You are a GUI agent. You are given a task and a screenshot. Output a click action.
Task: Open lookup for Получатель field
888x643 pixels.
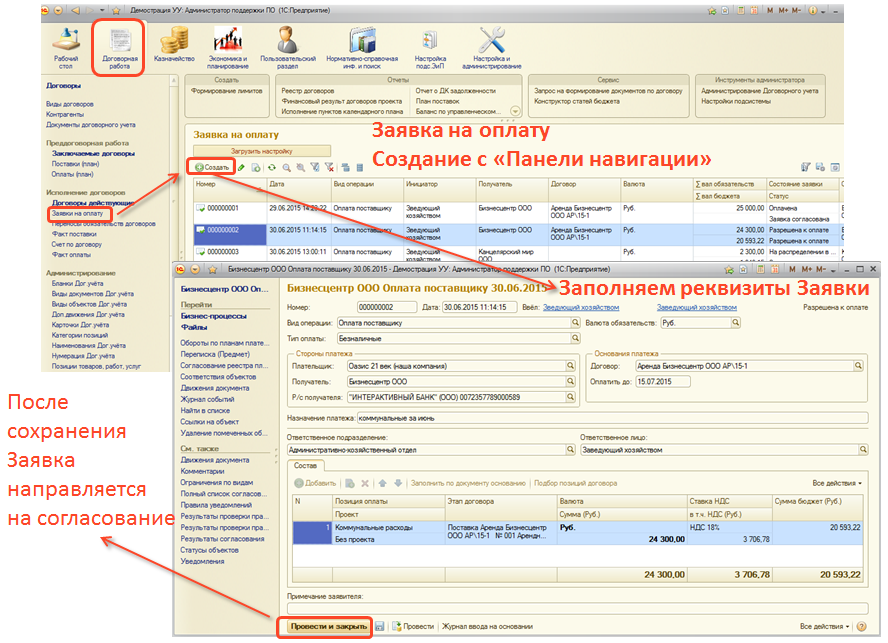point(575,381)
